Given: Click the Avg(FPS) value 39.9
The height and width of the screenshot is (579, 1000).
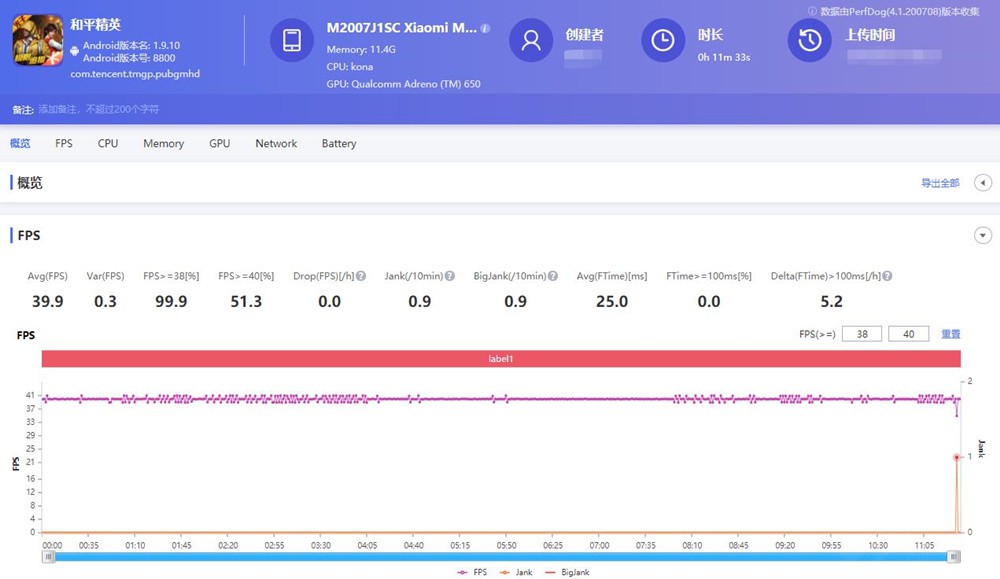Looking at the screenshot, I should (x=48, y=302).
